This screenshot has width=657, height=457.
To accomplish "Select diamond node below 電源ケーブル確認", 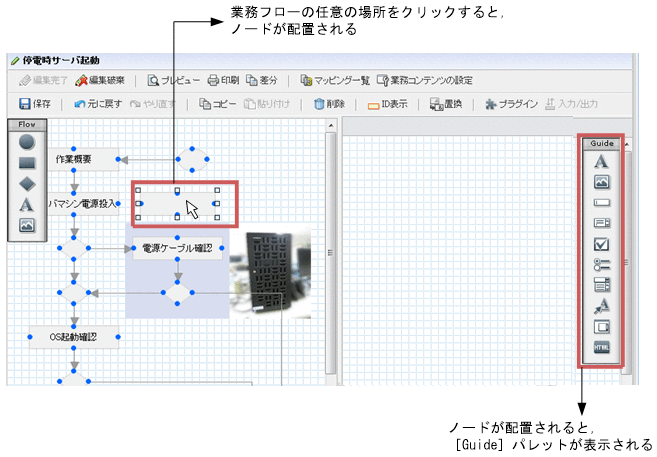I will (x=177, y=293).
